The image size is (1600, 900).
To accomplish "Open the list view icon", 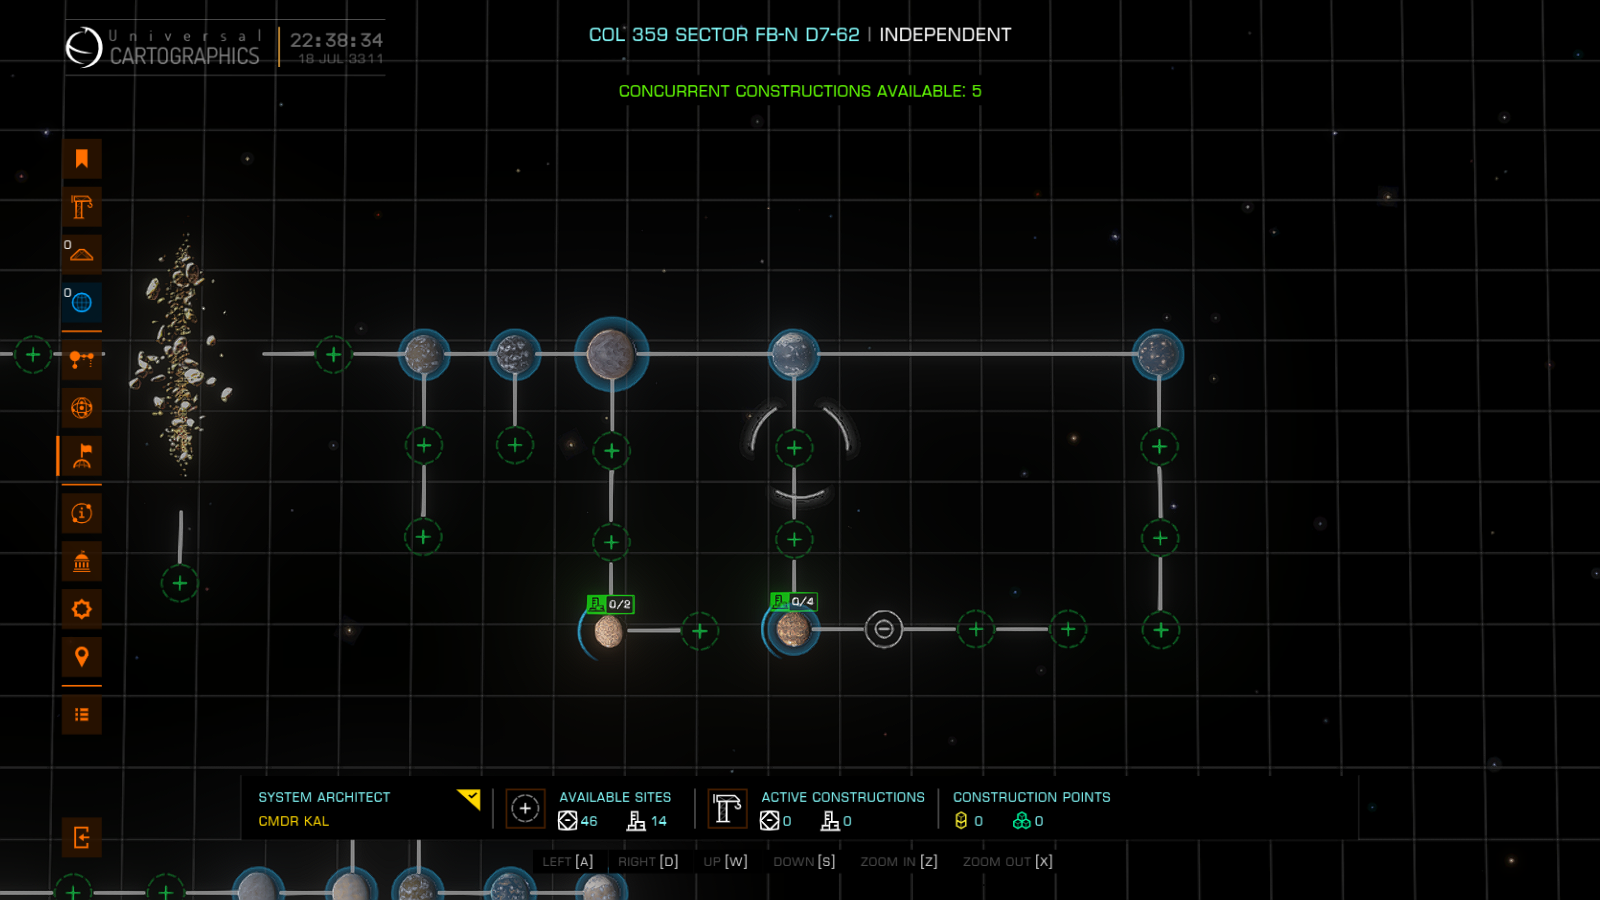I will [x=82, y=715].
